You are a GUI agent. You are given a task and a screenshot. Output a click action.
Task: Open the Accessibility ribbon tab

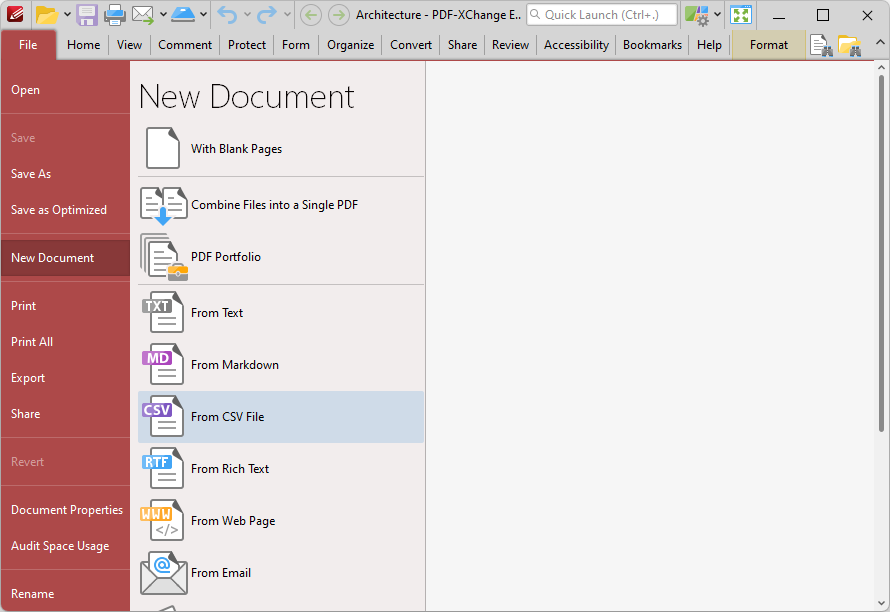[576, 45]
